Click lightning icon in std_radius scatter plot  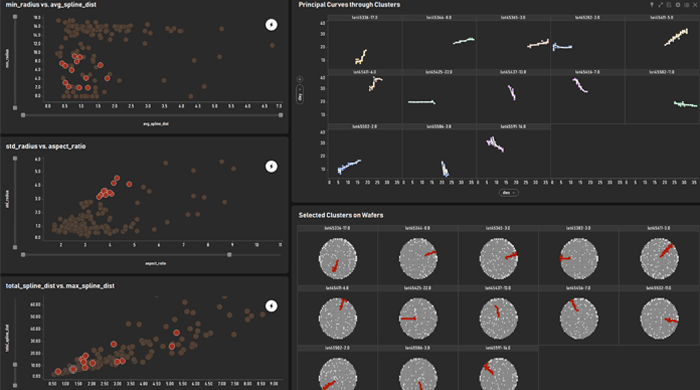271,166
